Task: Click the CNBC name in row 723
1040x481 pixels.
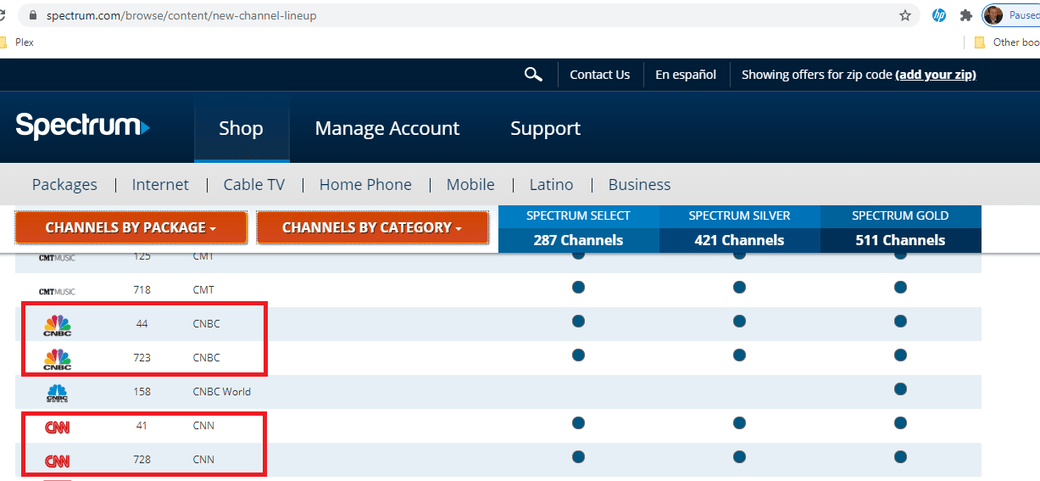Action: 206,358
